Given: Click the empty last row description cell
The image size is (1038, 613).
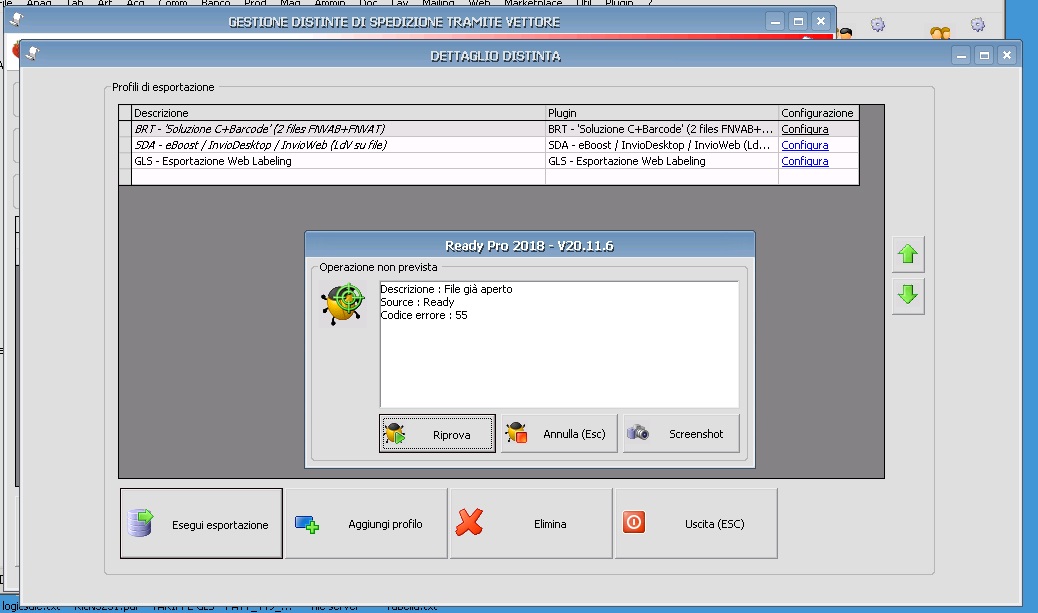Looking at the screenshot, I should pos(338,177).
